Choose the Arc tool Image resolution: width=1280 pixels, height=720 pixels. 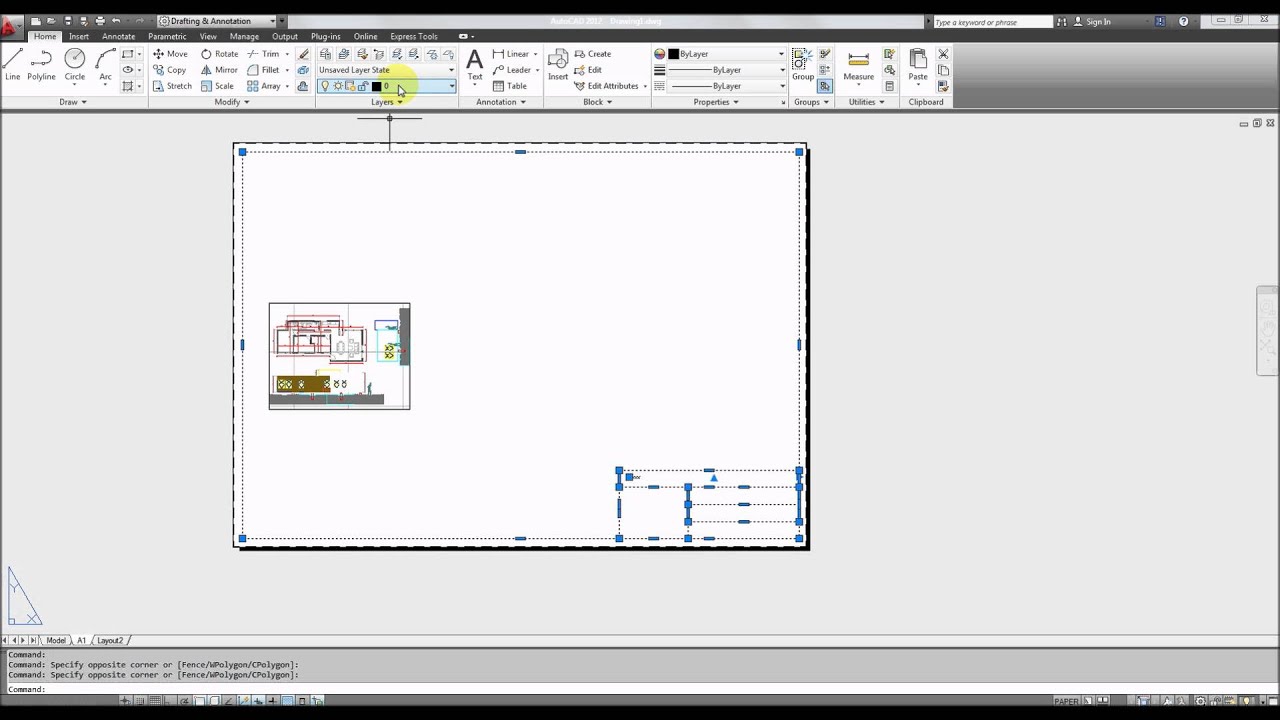105,64
